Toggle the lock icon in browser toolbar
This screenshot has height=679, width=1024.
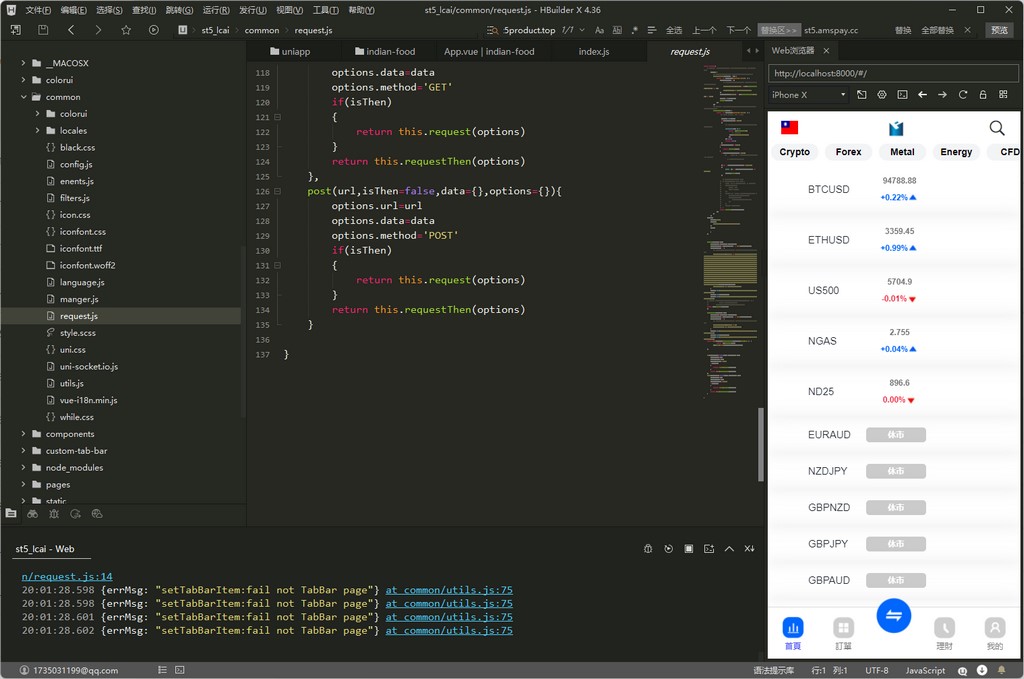(x=983, y=95)
